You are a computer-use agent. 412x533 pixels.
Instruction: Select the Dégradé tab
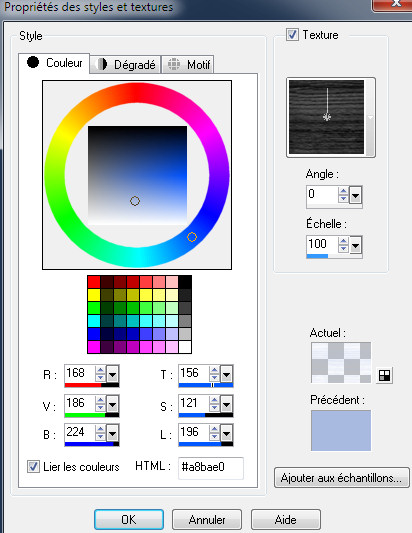point(125,64)
